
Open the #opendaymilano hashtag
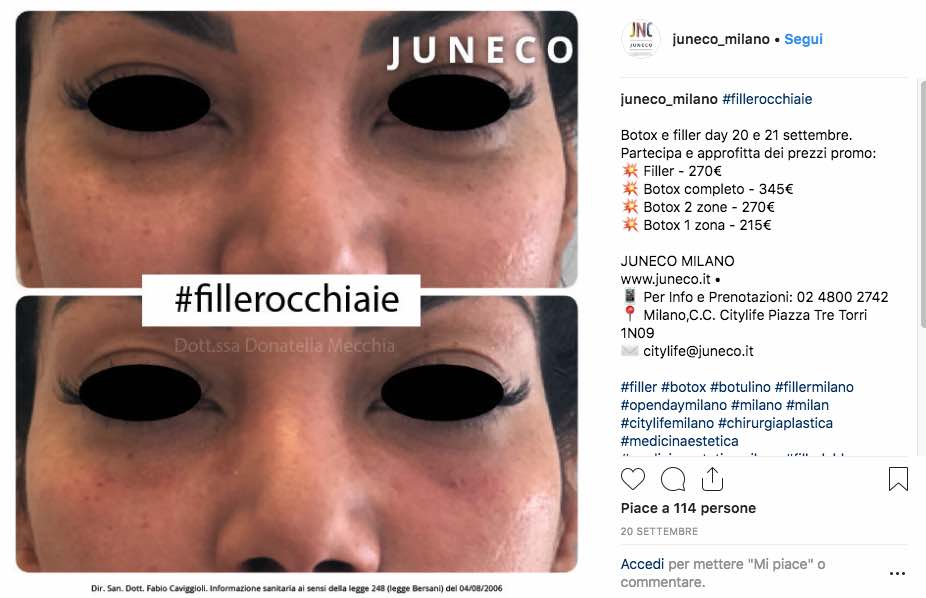(x=673, y=405)
